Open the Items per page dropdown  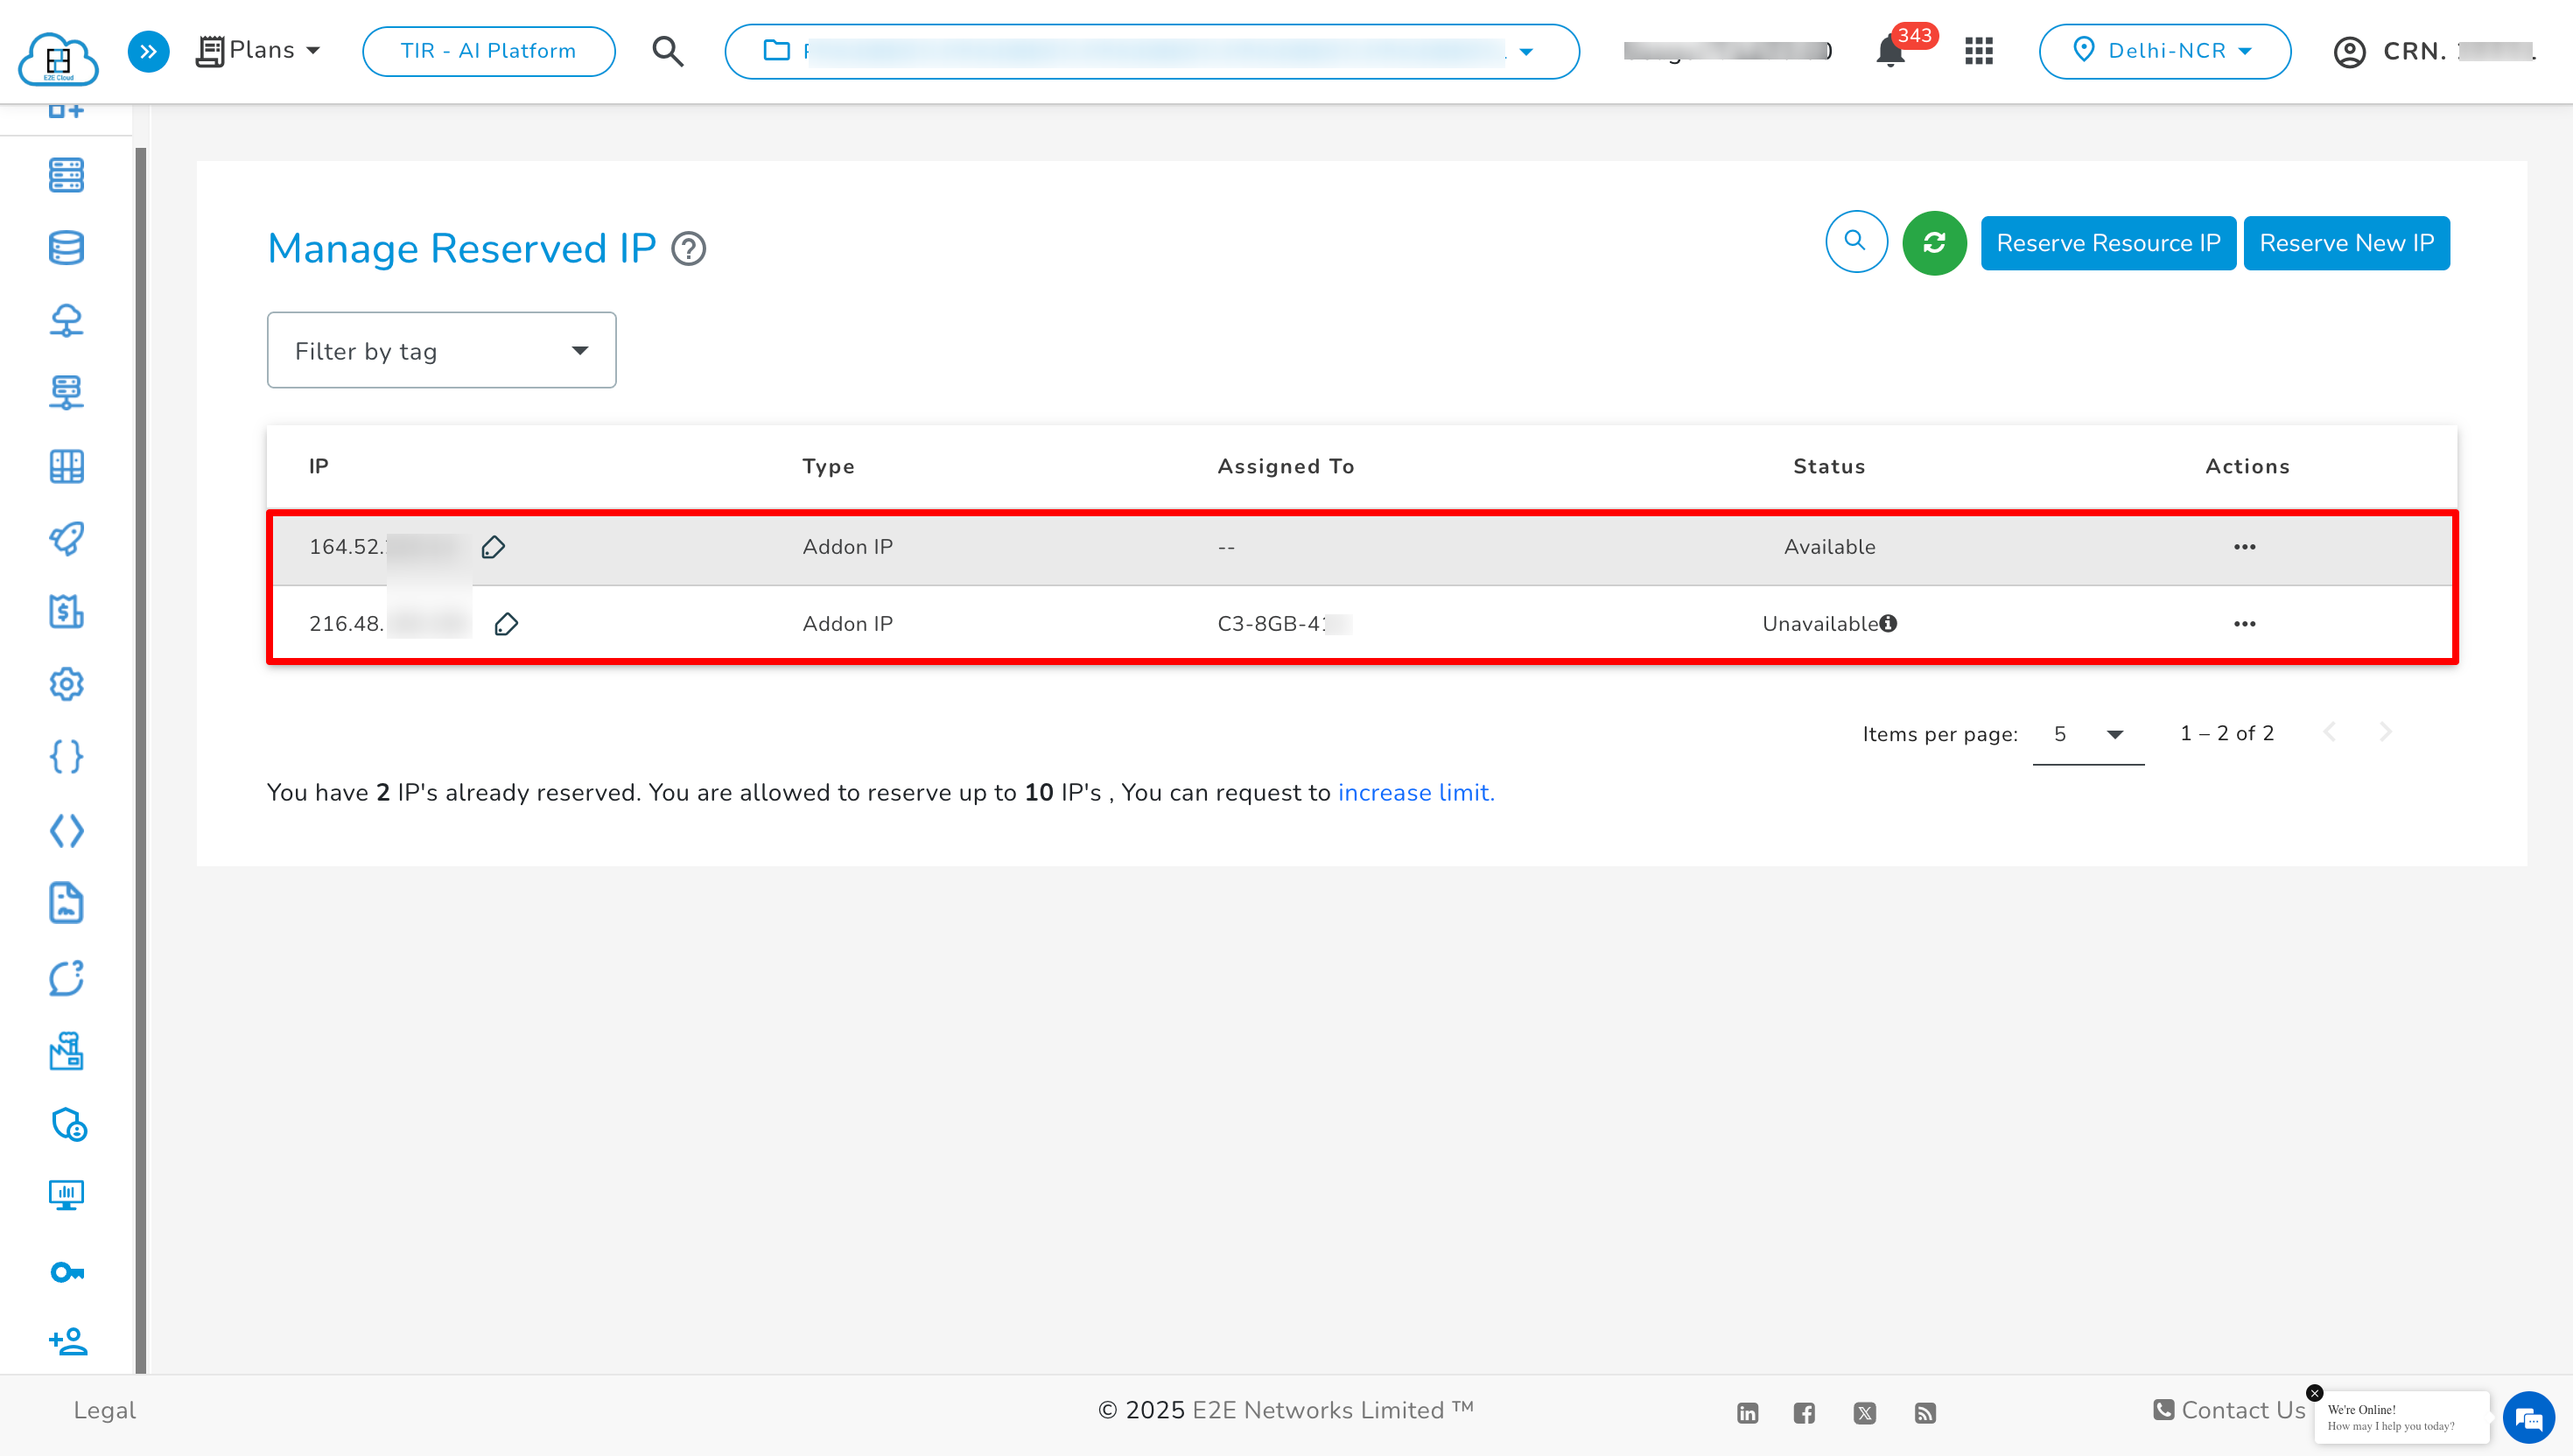coord(2088,734)
